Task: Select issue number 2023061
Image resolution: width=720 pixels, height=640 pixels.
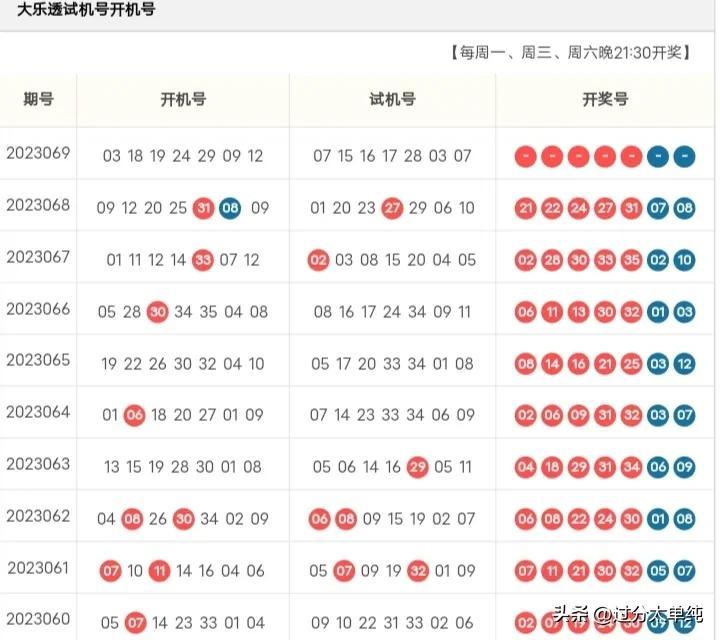Action: 38,568
